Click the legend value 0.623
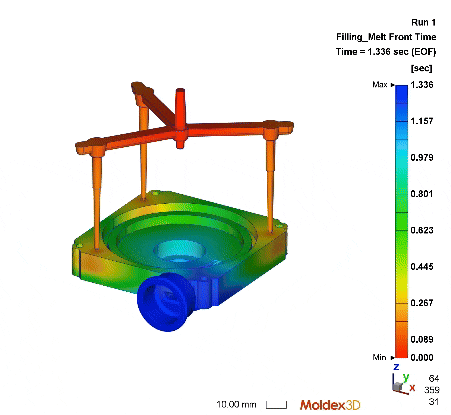 [422, 230]
